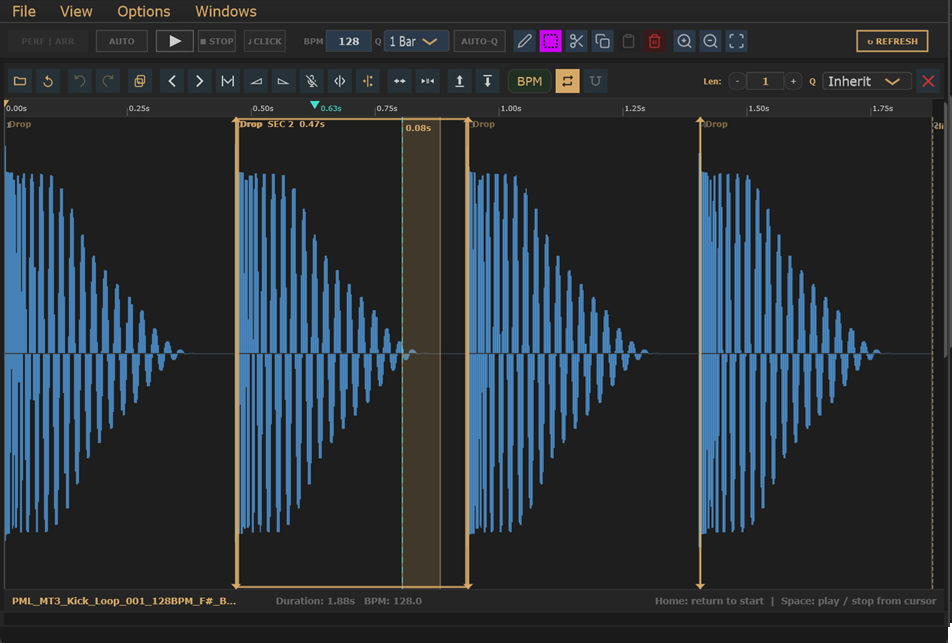Open the Inherit quantize dropdown
Screen dimensions: 952x643
click(866, 81)
